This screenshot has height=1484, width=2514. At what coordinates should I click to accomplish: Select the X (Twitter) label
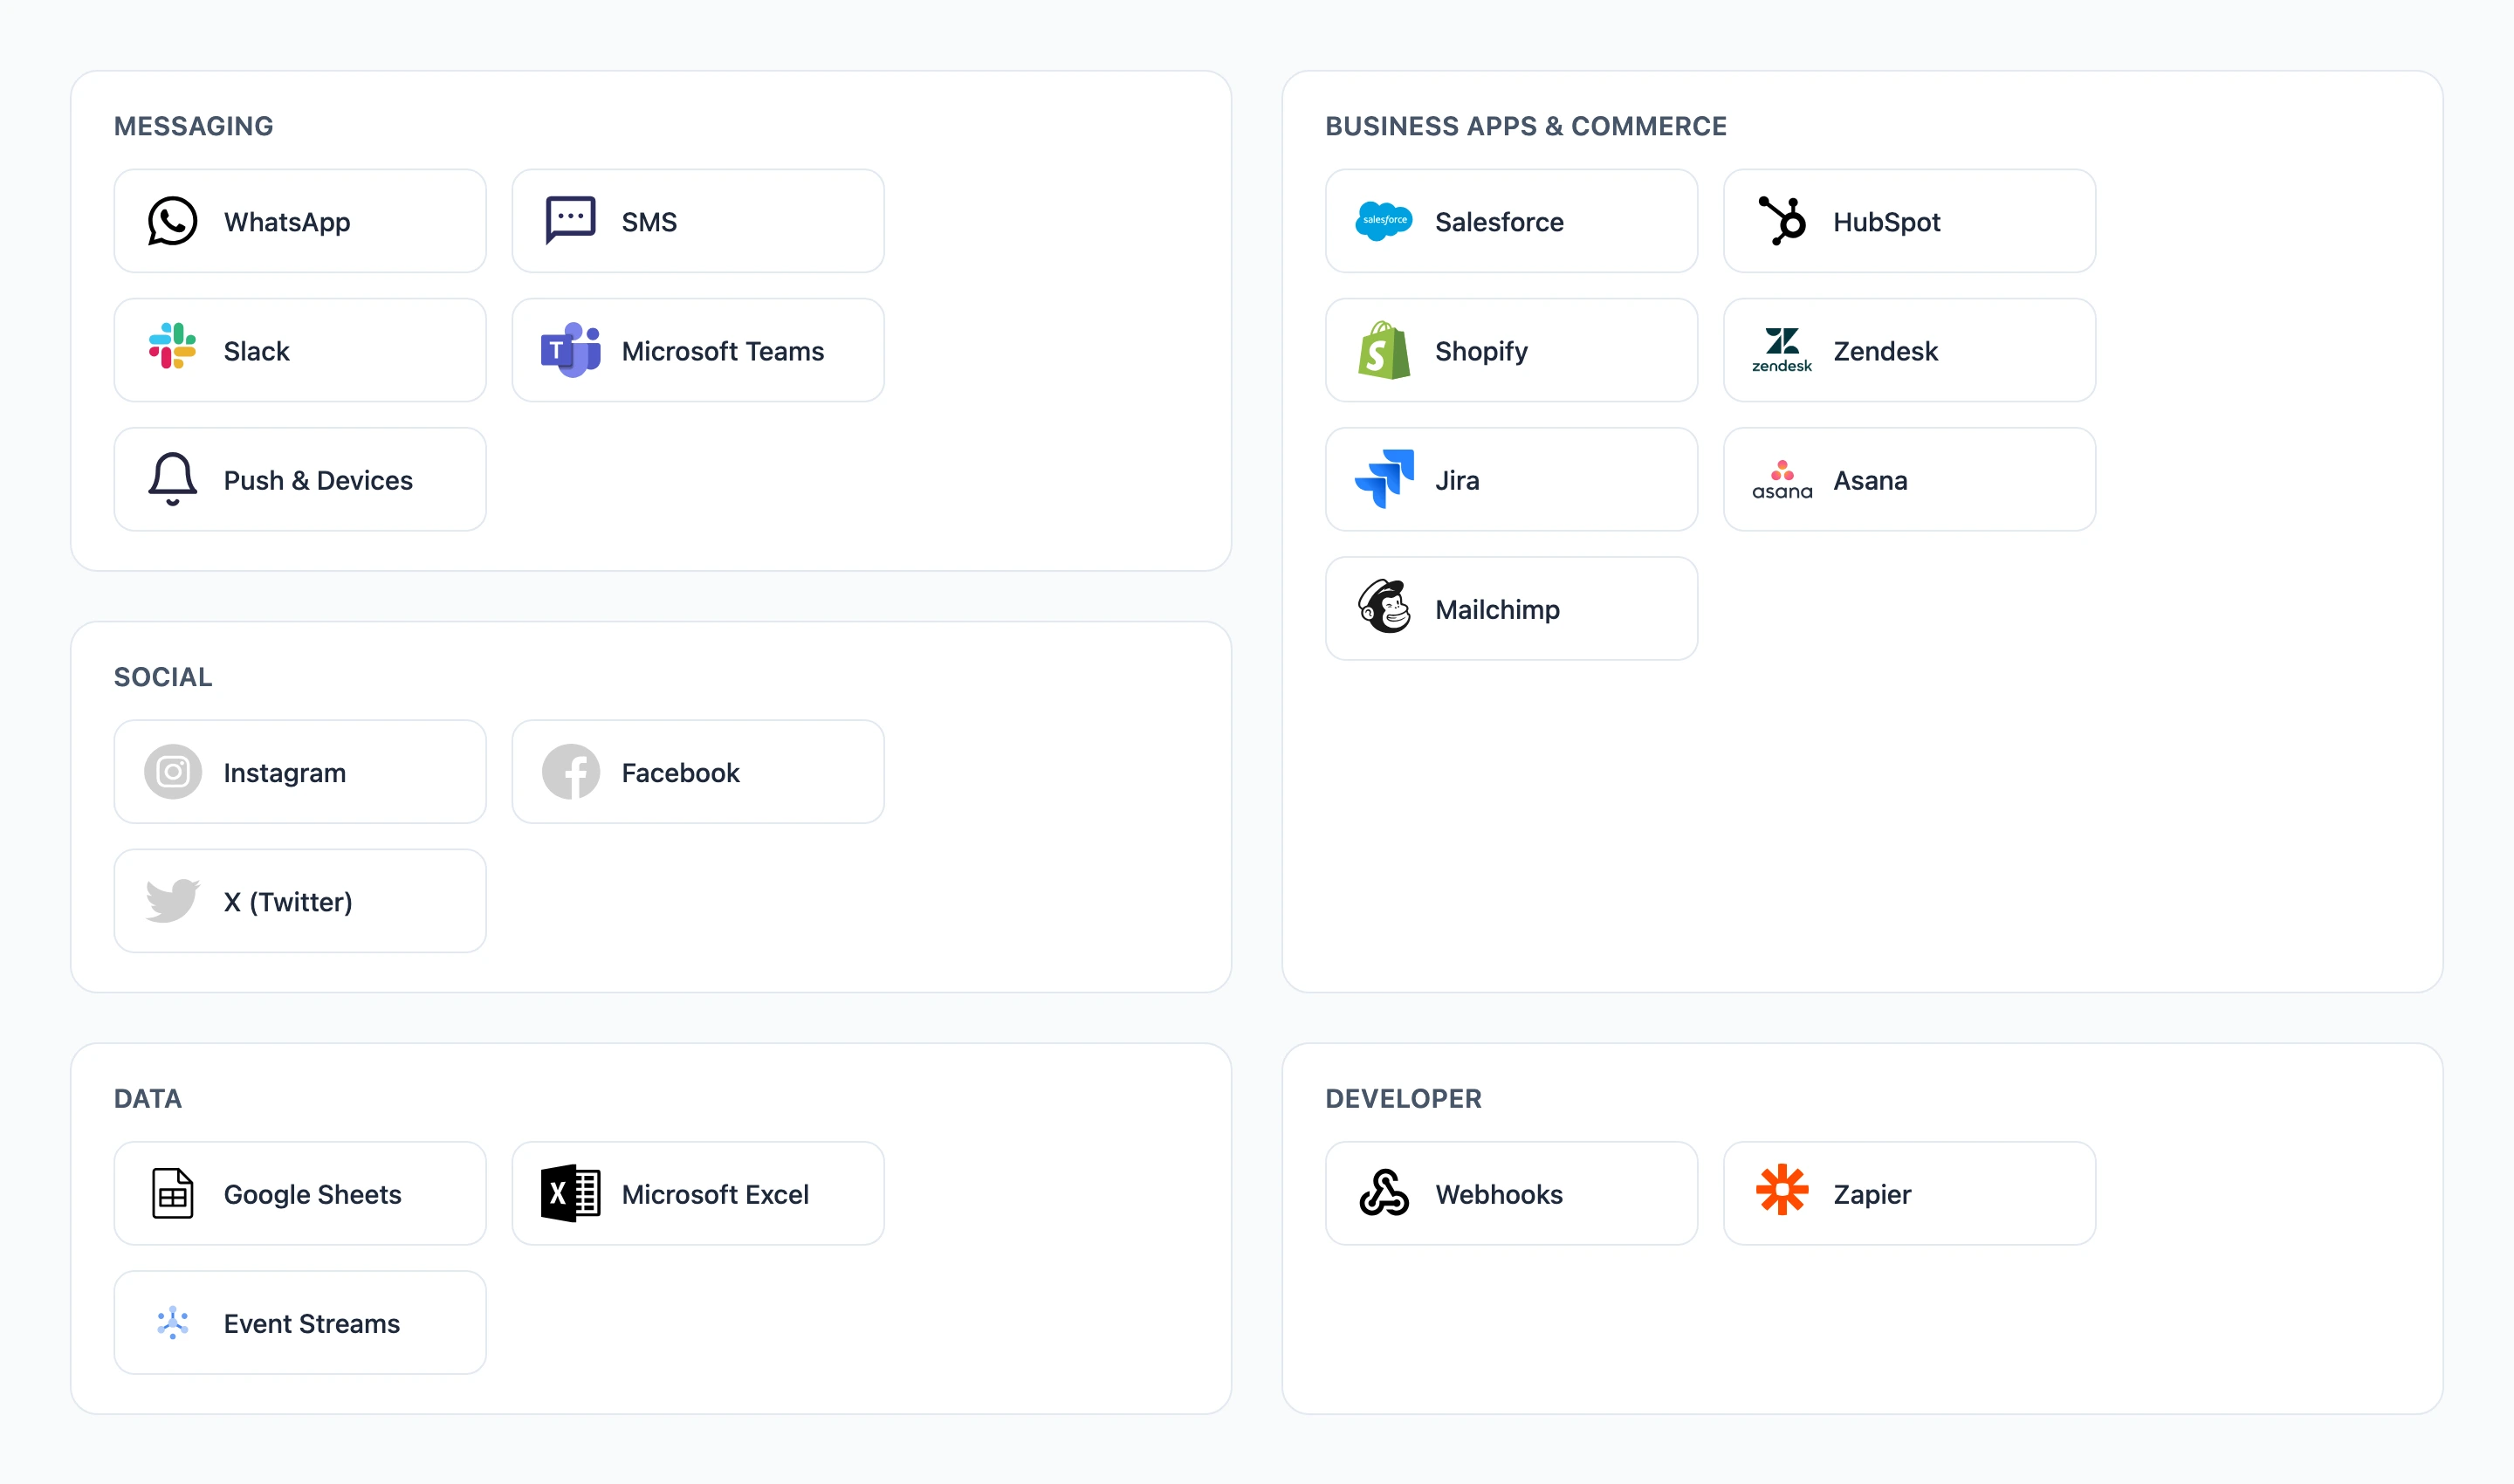(x=288, y=902)
